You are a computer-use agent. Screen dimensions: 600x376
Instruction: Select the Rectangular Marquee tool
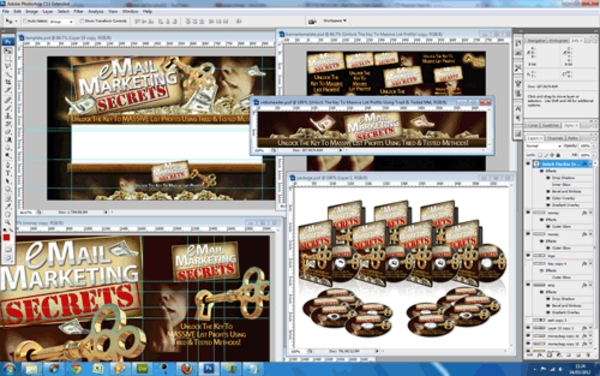click(x=8, y=58)
